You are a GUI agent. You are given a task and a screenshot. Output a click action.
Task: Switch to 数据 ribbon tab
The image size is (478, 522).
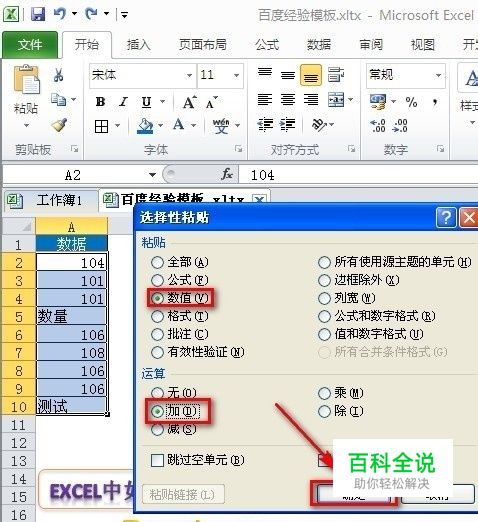[319, 44]
